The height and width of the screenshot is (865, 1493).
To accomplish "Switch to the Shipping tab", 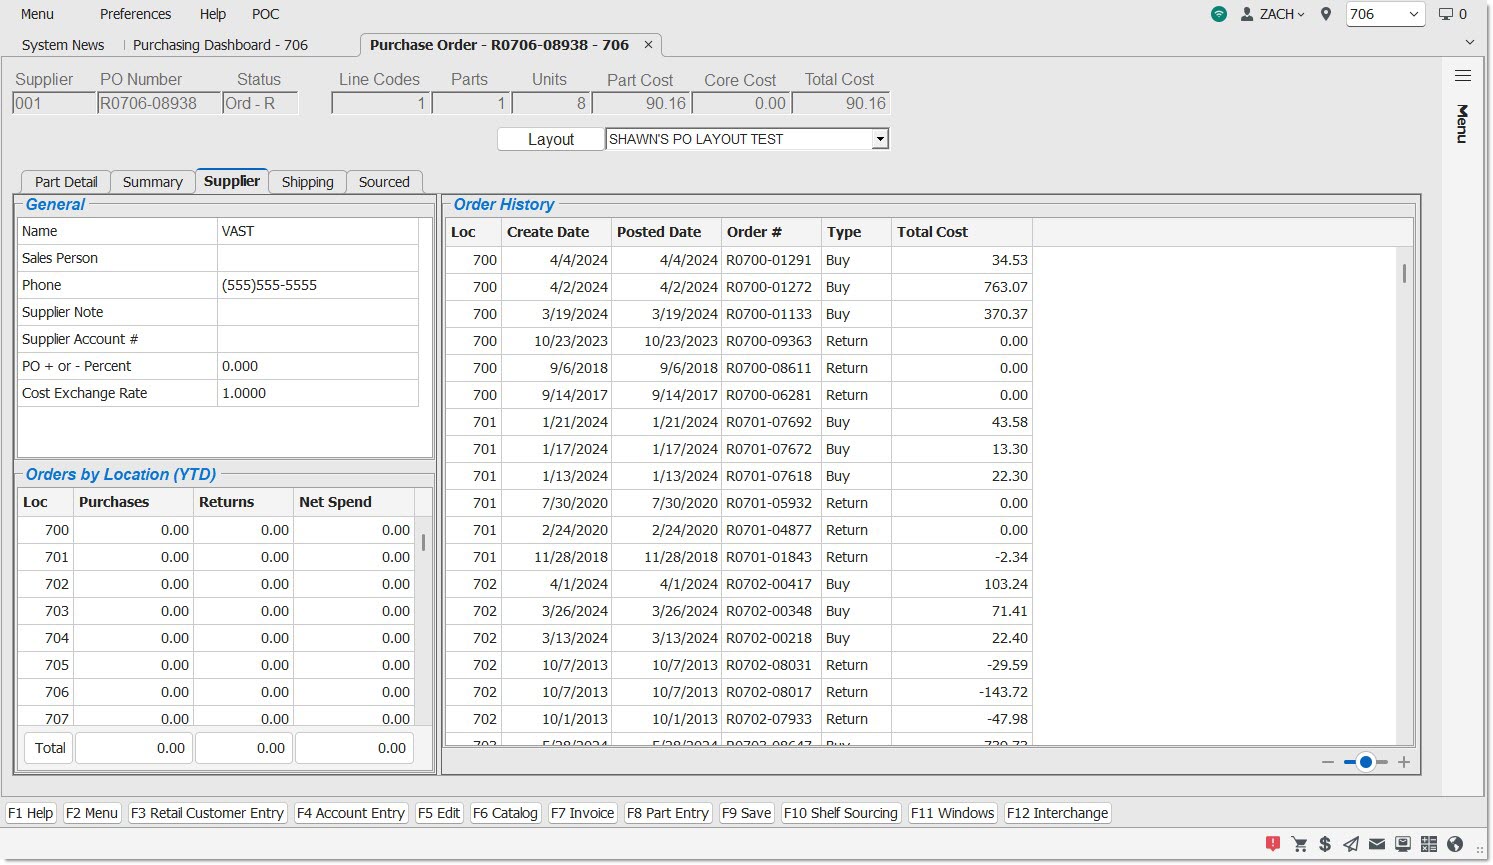I will tap(307, 182).
